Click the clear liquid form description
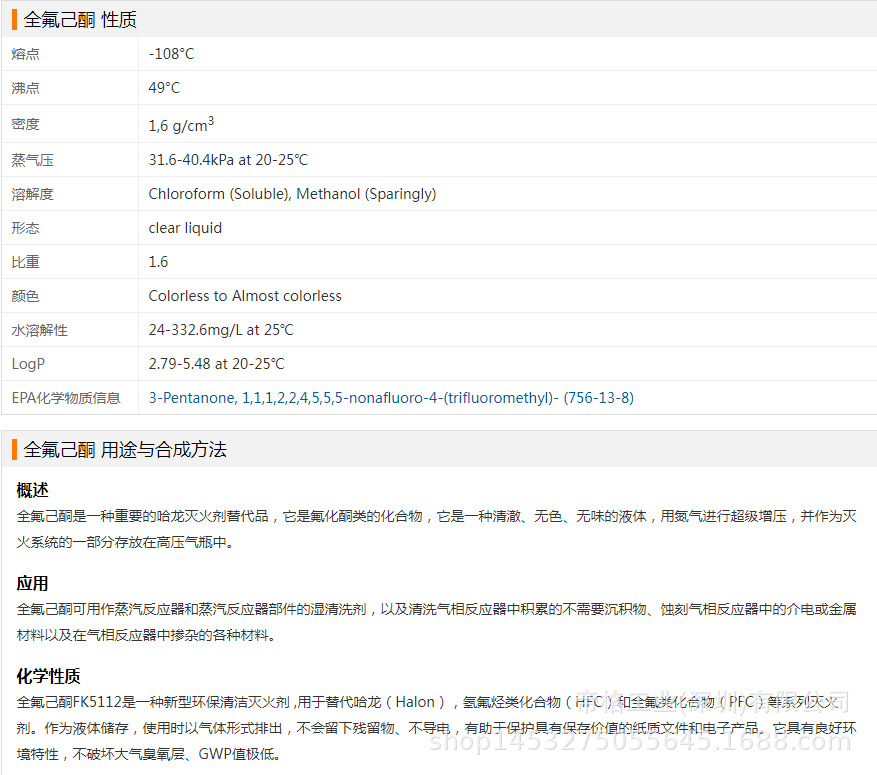Screen dimensions: 877x775 click(185, 228)
